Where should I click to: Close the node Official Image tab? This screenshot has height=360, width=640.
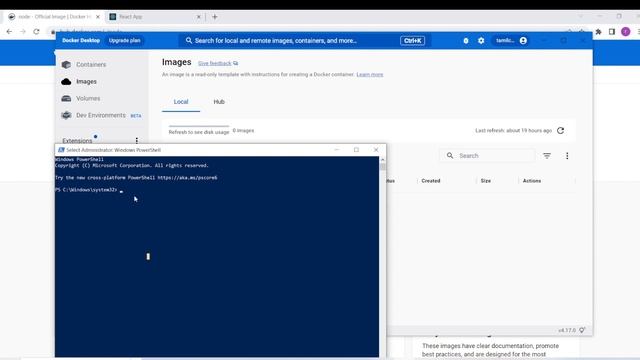point(98,17)
